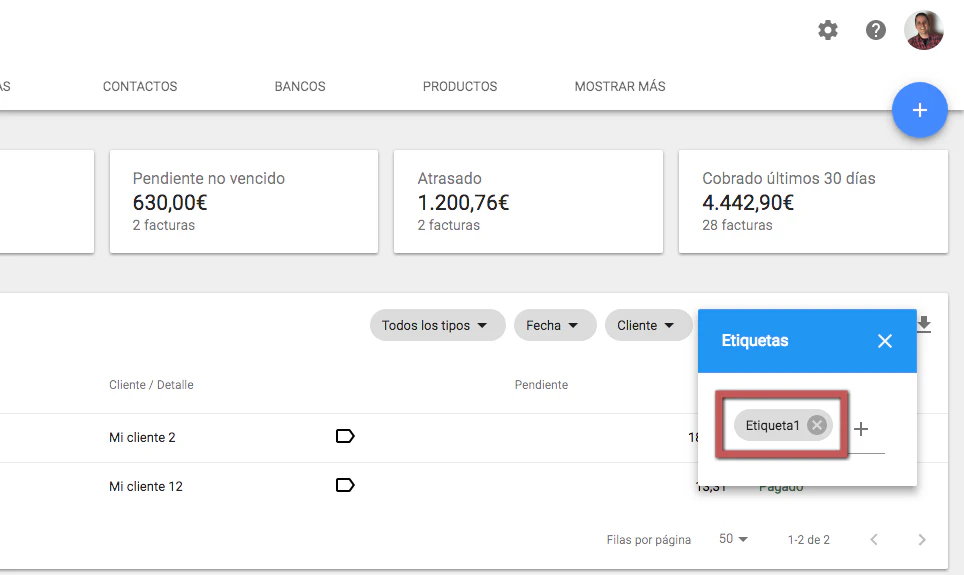Expand the Todos los tipos filter
This screenshot has width=964, height=575.
point(435,325)
